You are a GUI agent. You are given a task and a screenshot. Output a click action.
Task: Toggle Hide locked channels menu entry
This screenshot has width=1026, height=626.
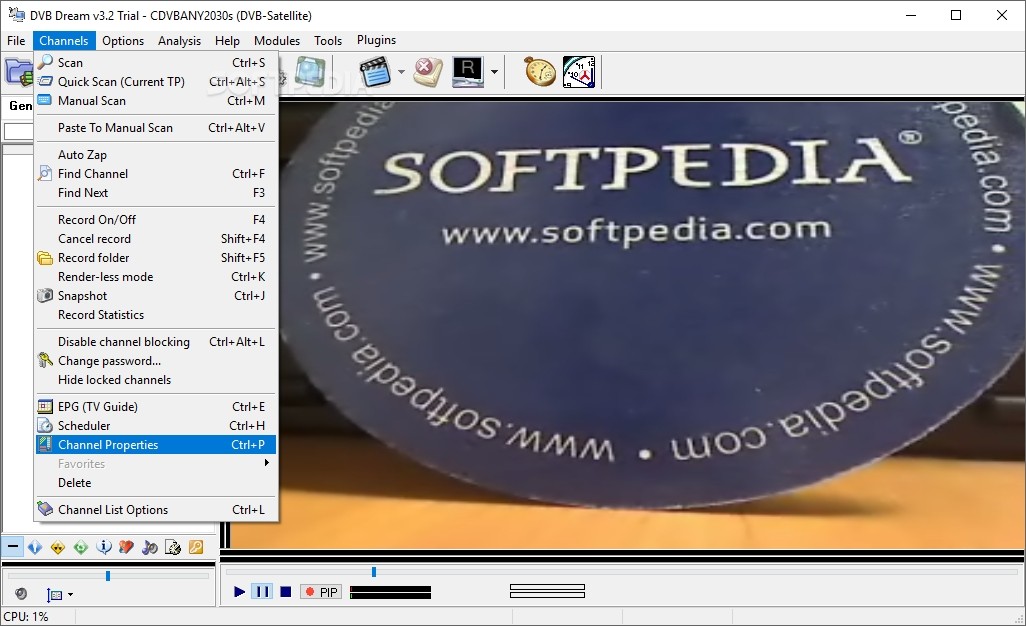click(x=156, y=380)
